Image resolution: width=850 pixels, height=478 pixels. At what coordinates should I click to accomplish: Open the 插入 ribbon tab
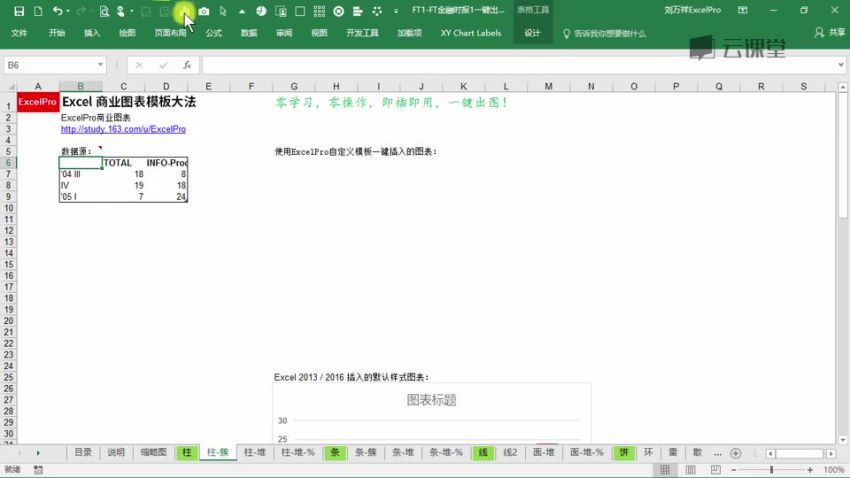click(x=92, y=33)
